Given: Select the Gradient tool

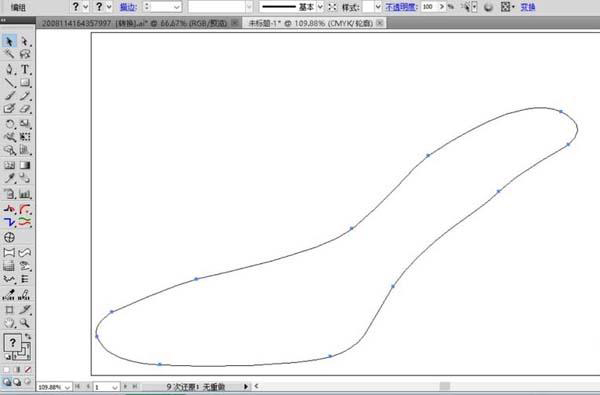Looking at the screenshot, I should point(25,165).
